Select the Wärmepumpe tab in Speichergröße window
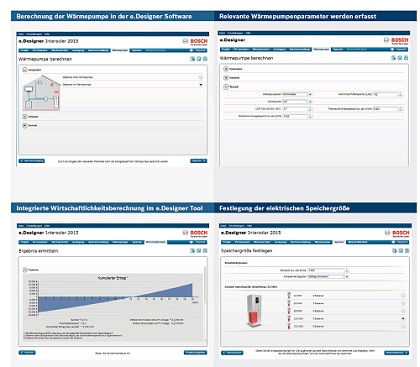 click(323, 242)
